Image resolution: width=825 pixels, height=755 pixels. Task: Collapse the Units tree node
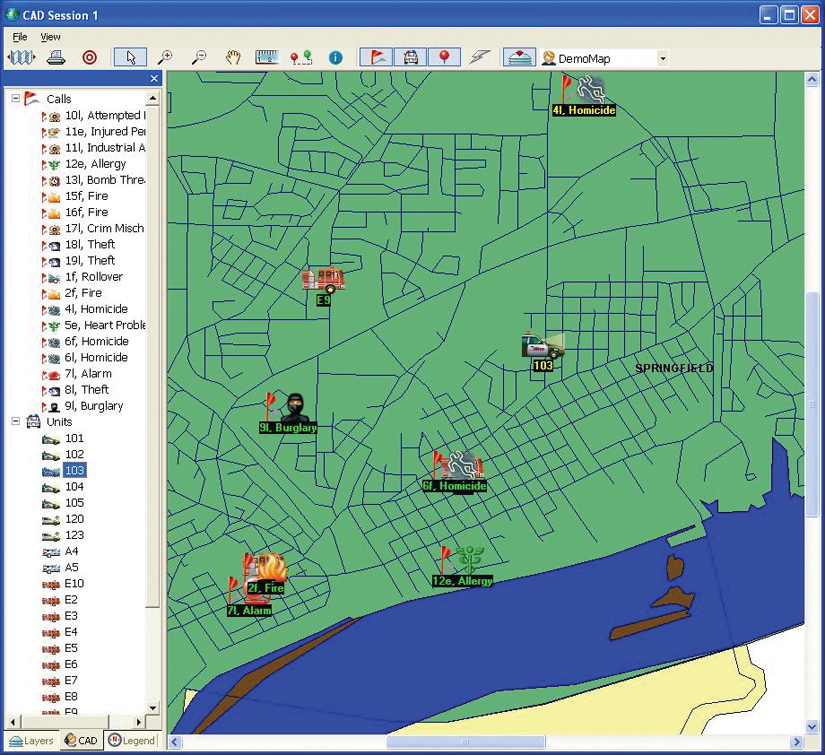pos(16,422)
